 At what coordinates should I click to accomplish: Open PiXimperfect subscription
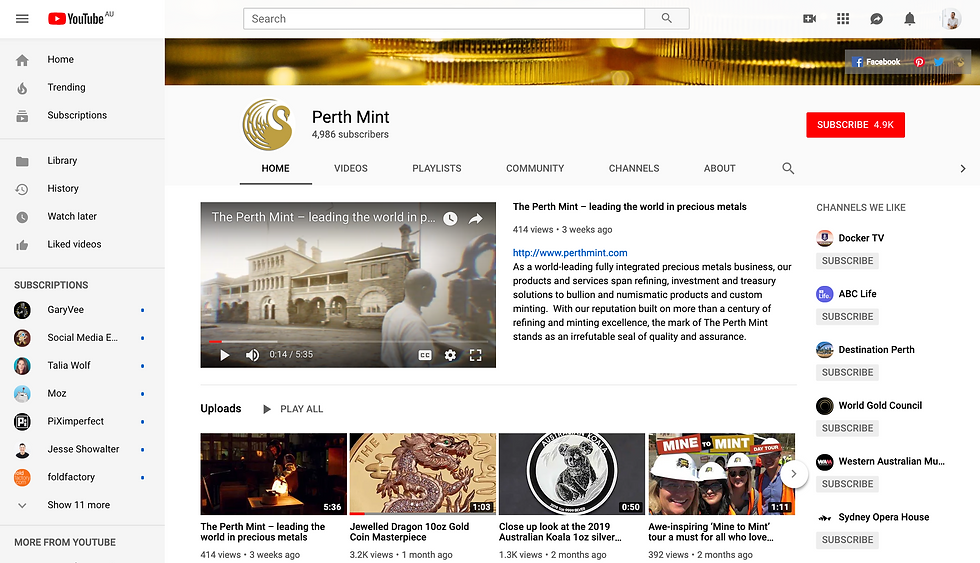coord(82,421)
